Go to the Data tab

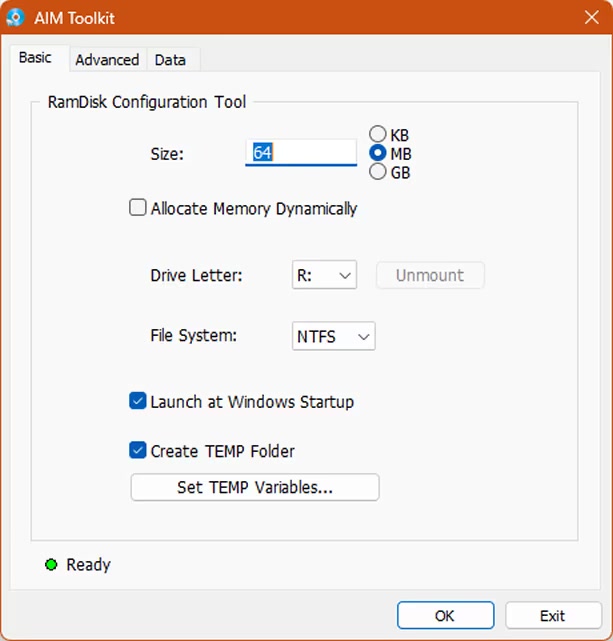(170, 60)
